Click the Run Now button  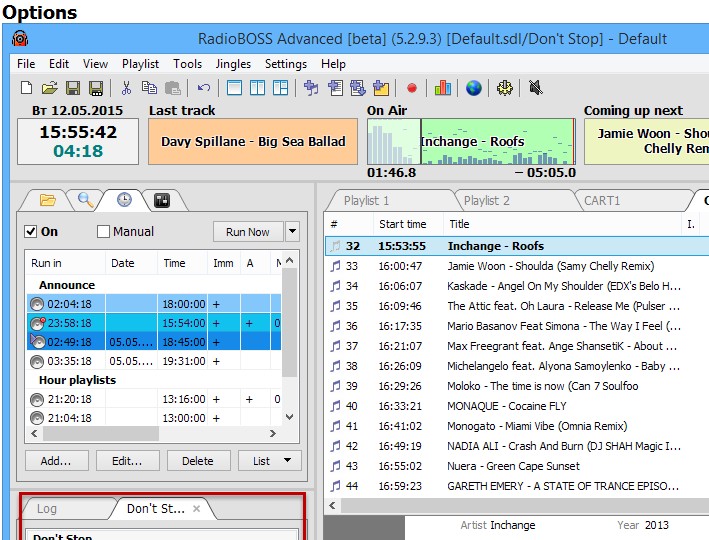(248, 232)
